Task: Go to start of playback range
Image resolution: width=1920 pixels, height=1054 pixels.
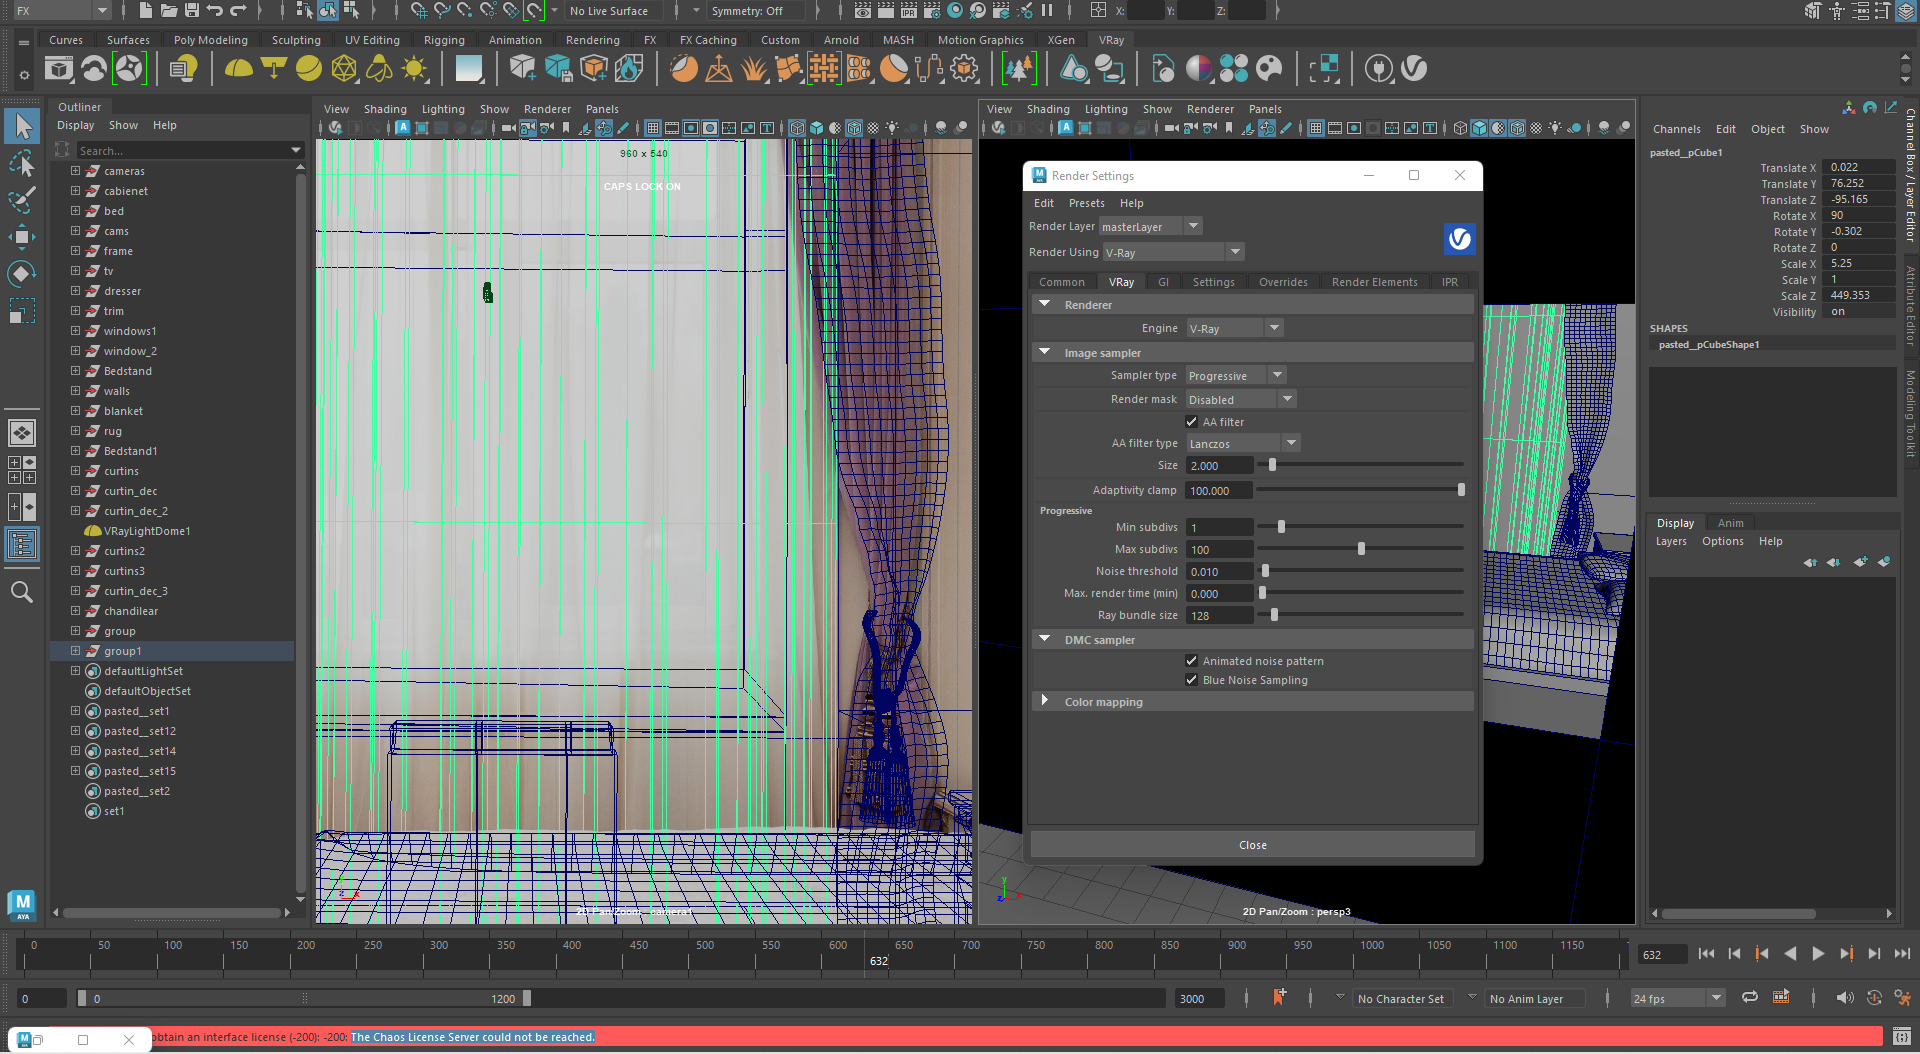Action: (x=1706, y=954)
